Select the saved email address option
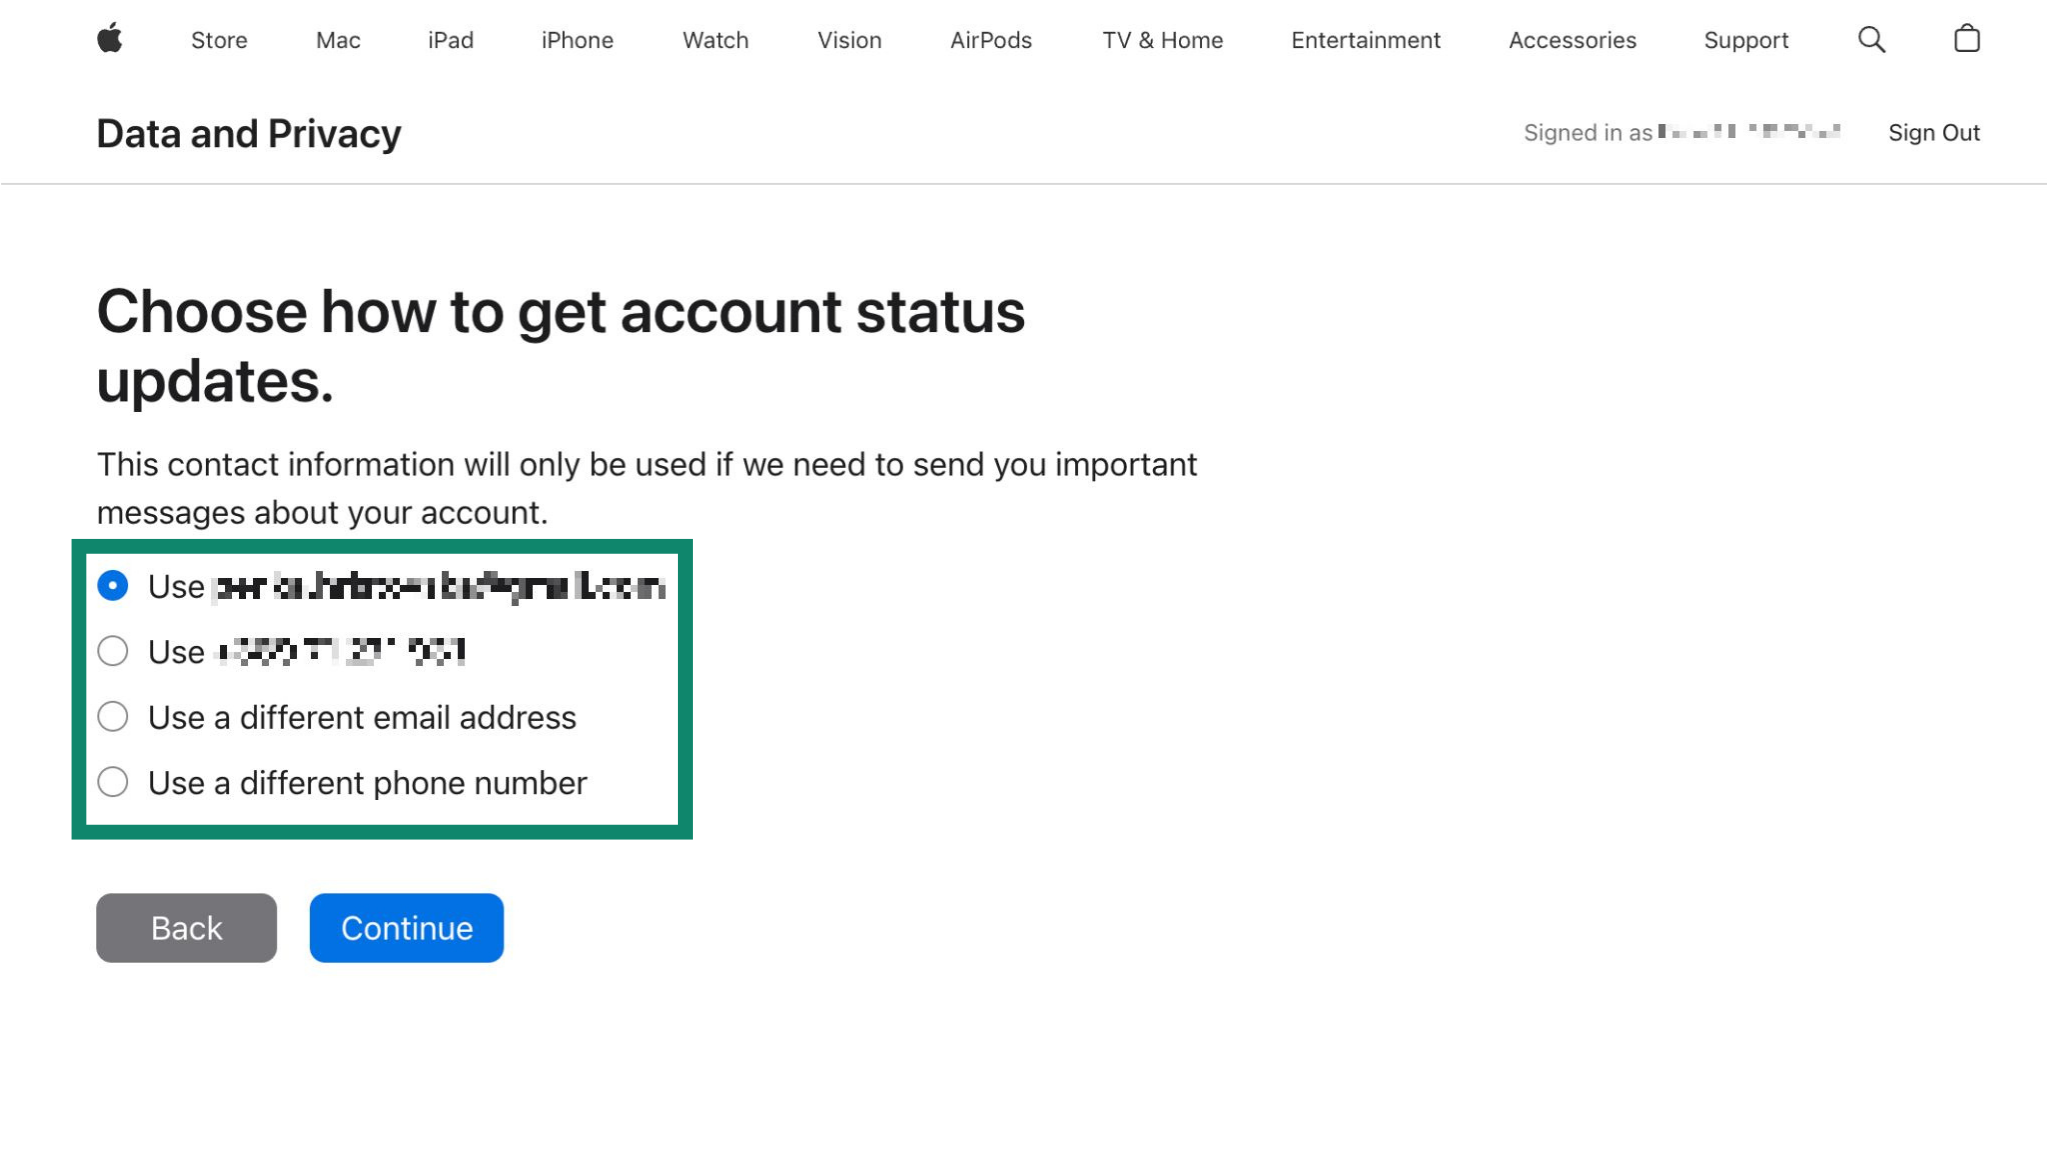Screen dimensions: 2048x1161 (113, 586)
